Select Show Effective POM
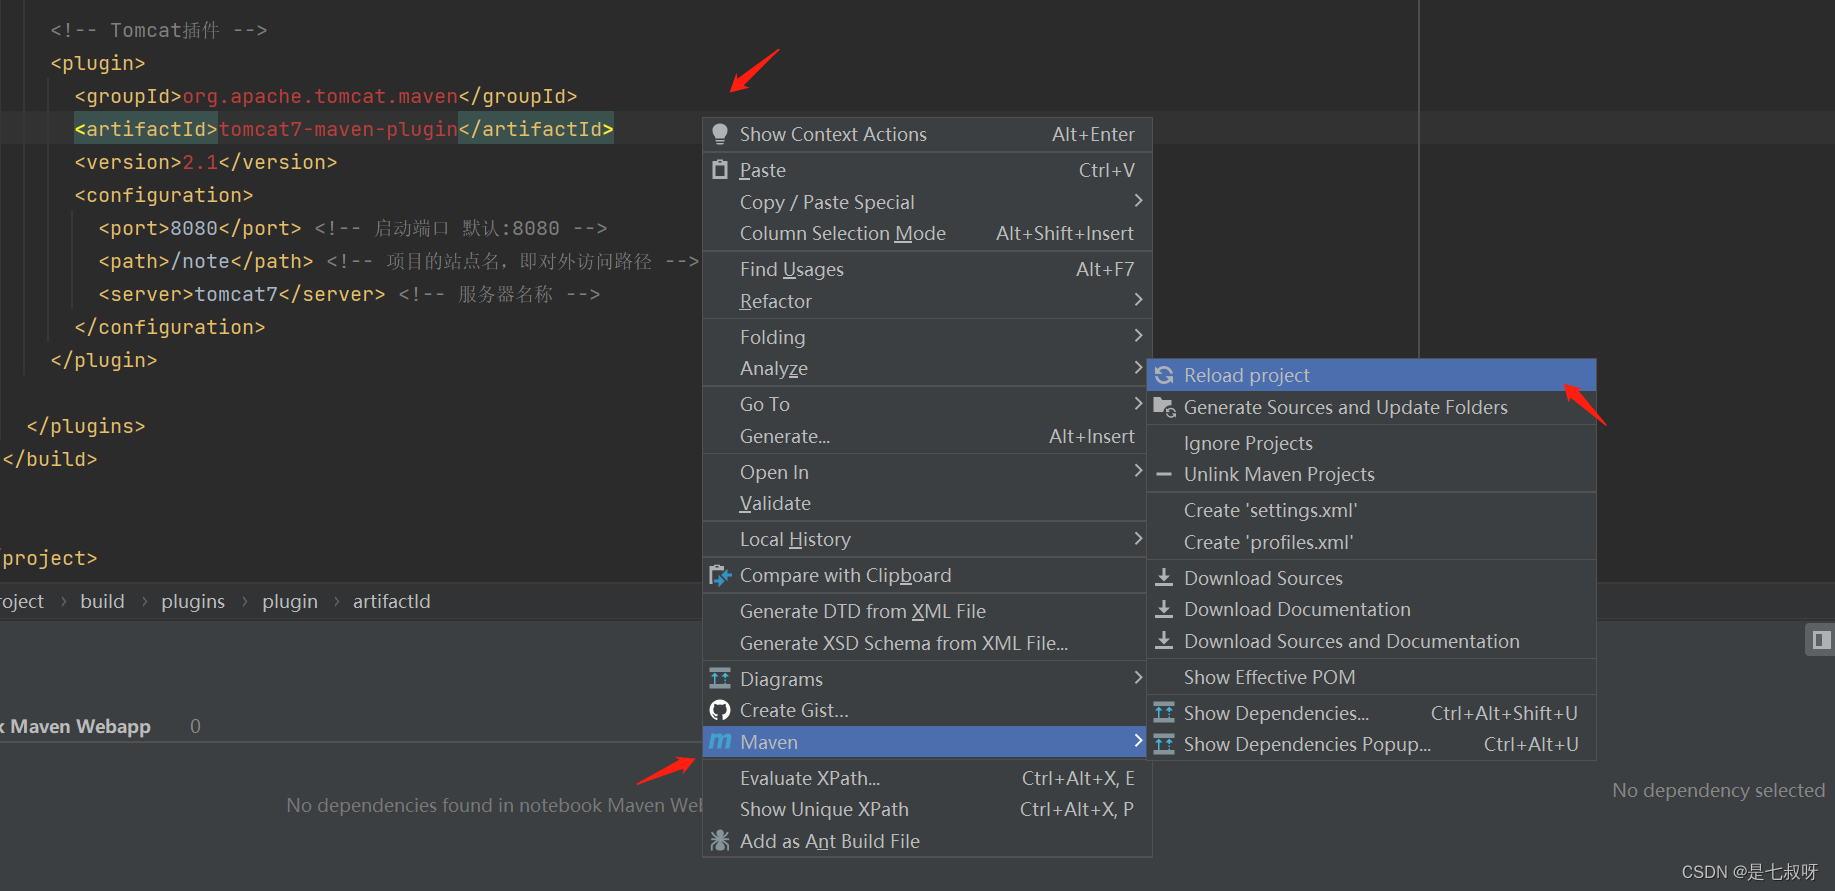This screenshot has height=891, width=1835. tap(1371, 677)
